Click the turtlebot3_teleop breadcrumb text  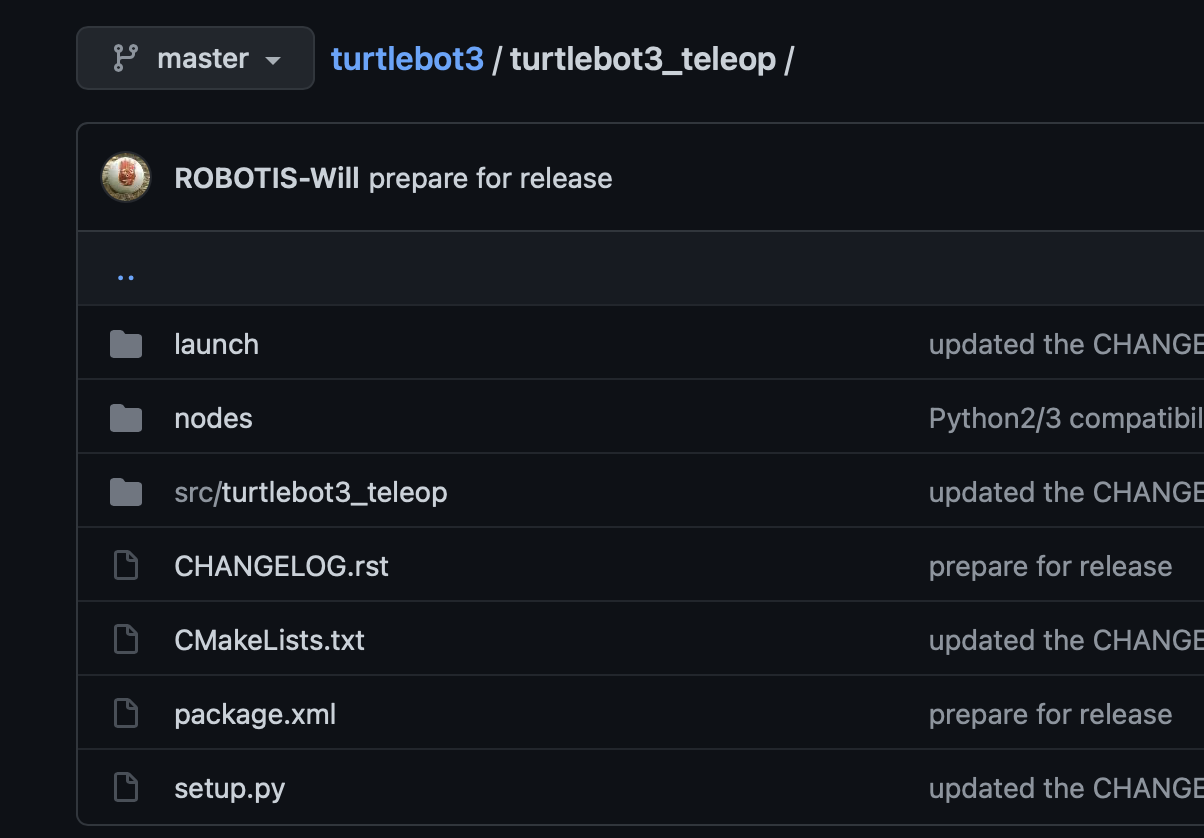643,59
